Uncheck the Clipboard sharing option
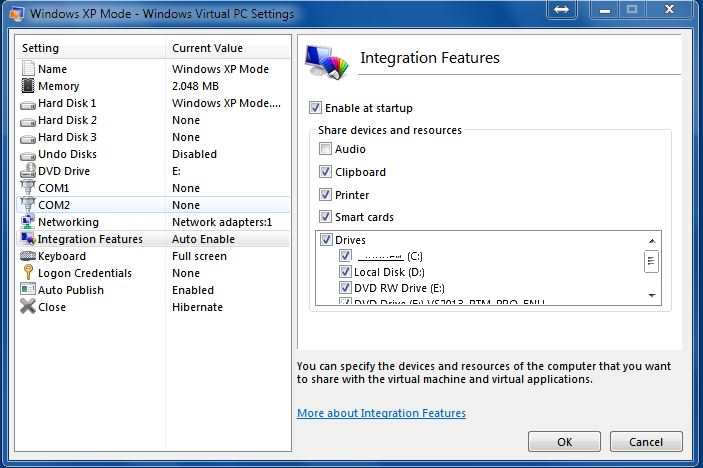Image resolution: width=703 pixels, height=468 pixels. 325,172
